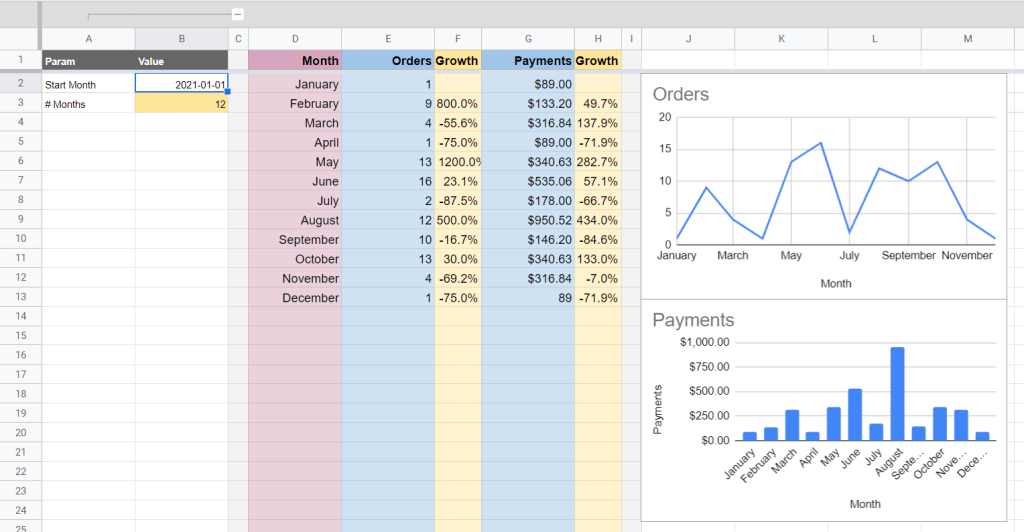Select the May orders growth cell 1200.0%
Screen dimensions: 1024x532
click(458, 162)
